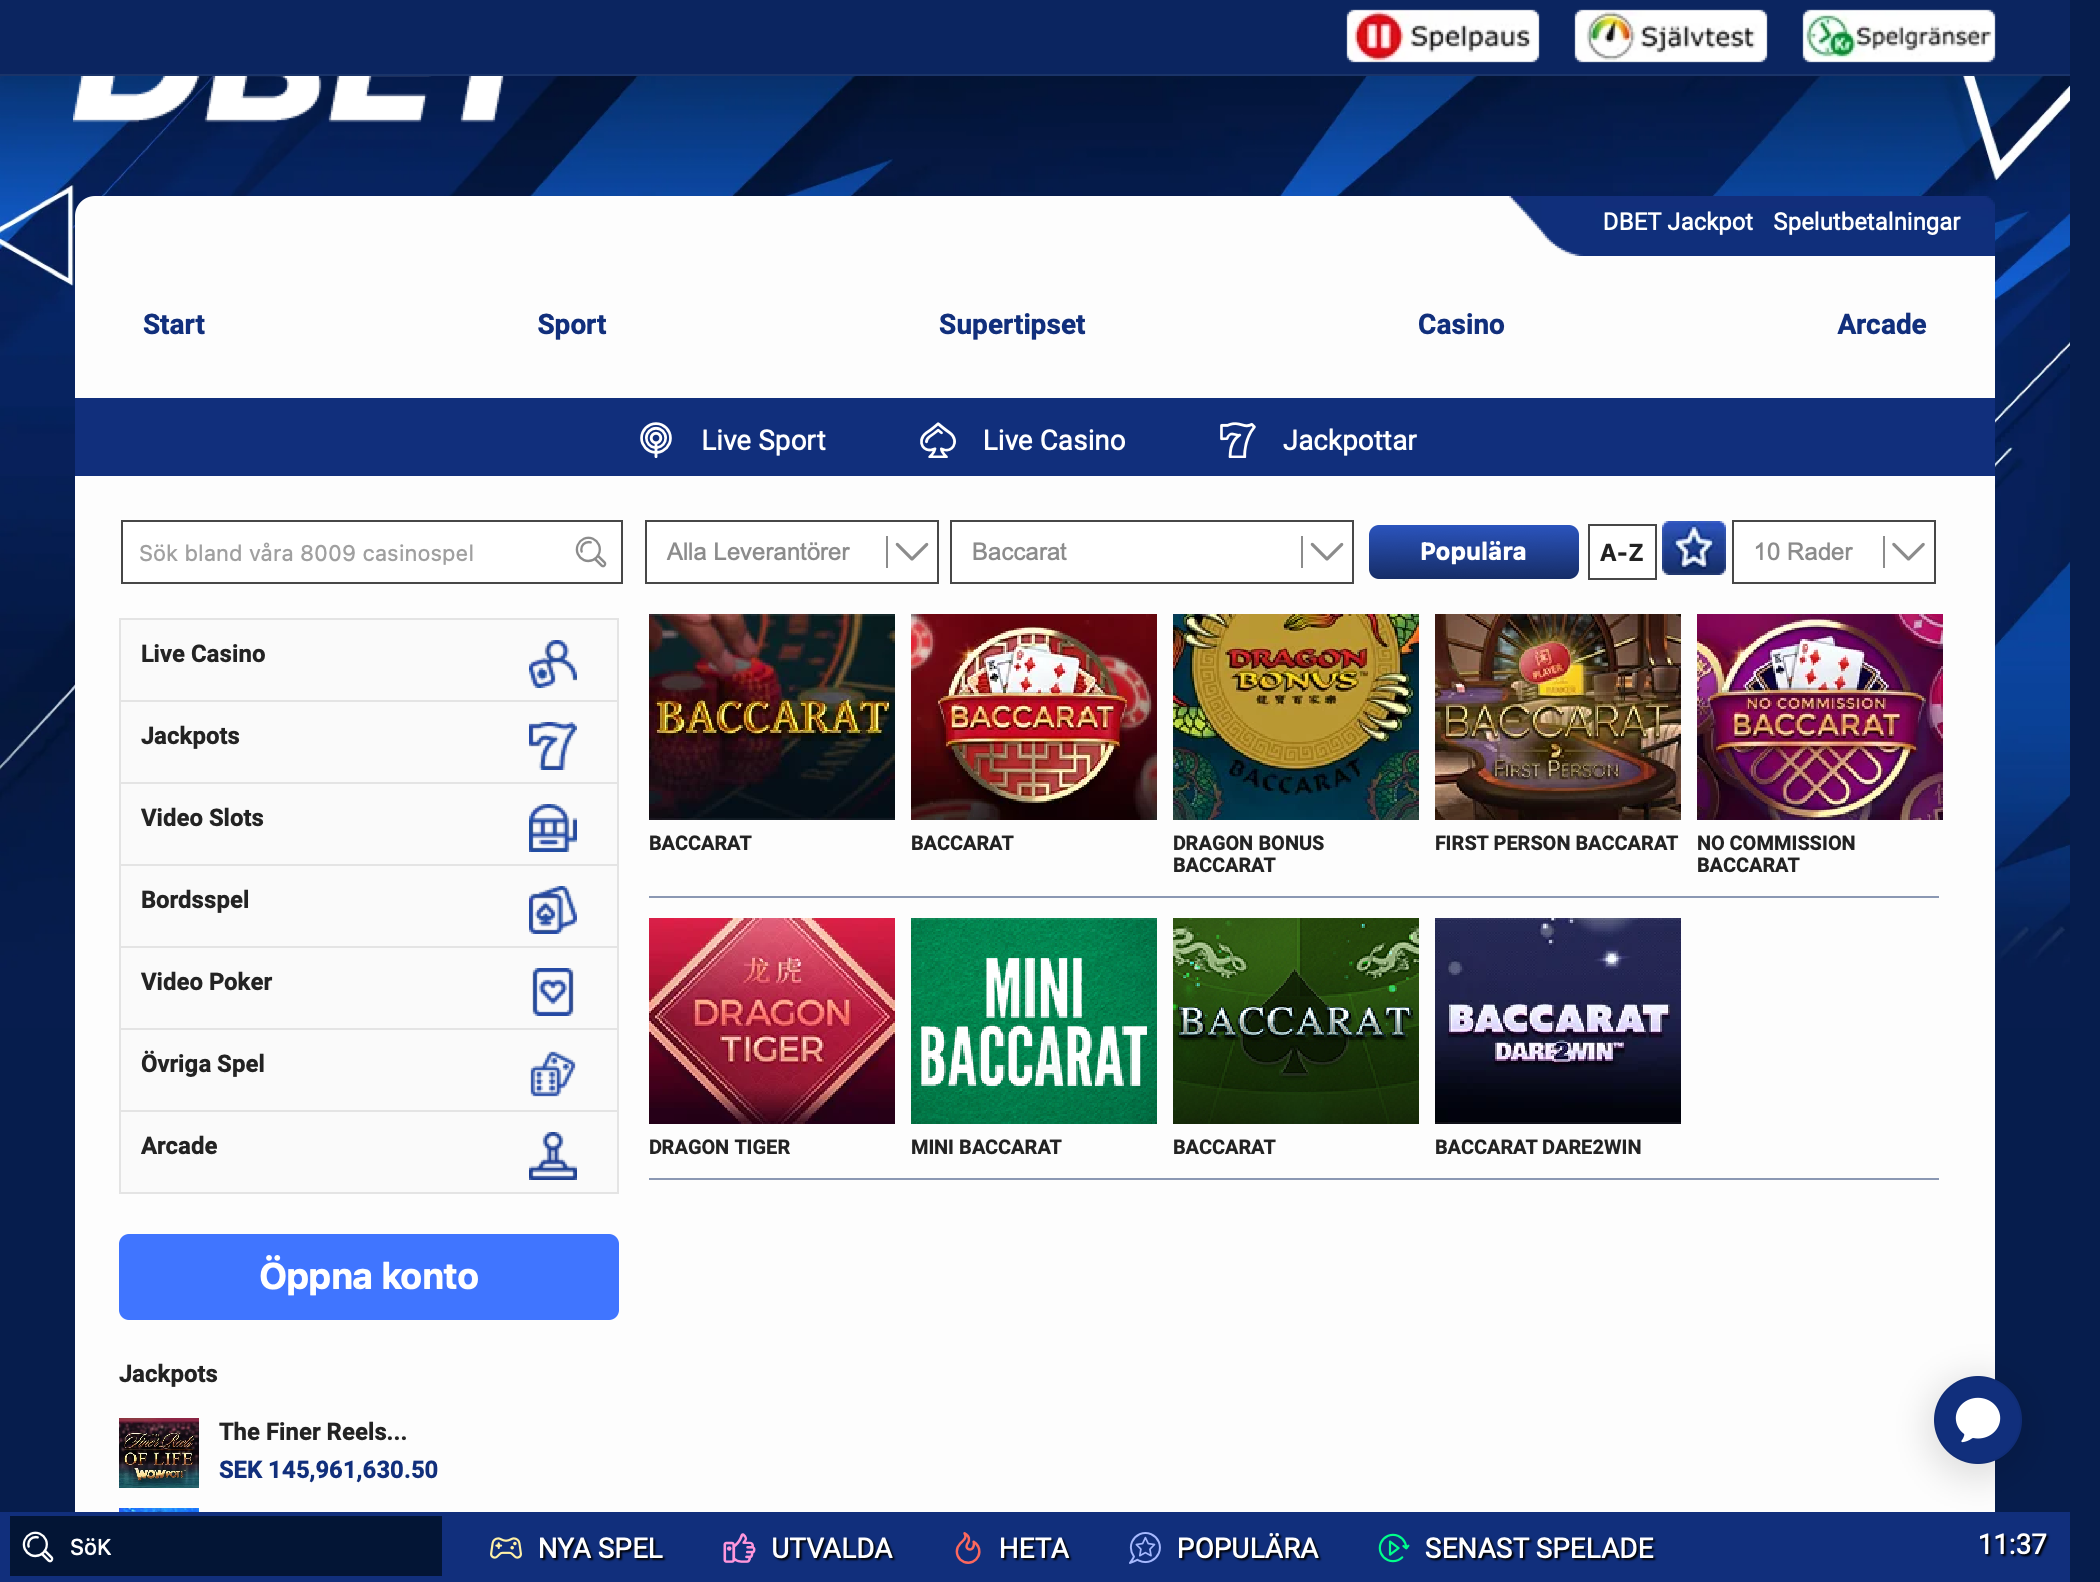Sort games A-Z
The width and height of the screenshot is (2100, 1582).
coord(1622,552)
